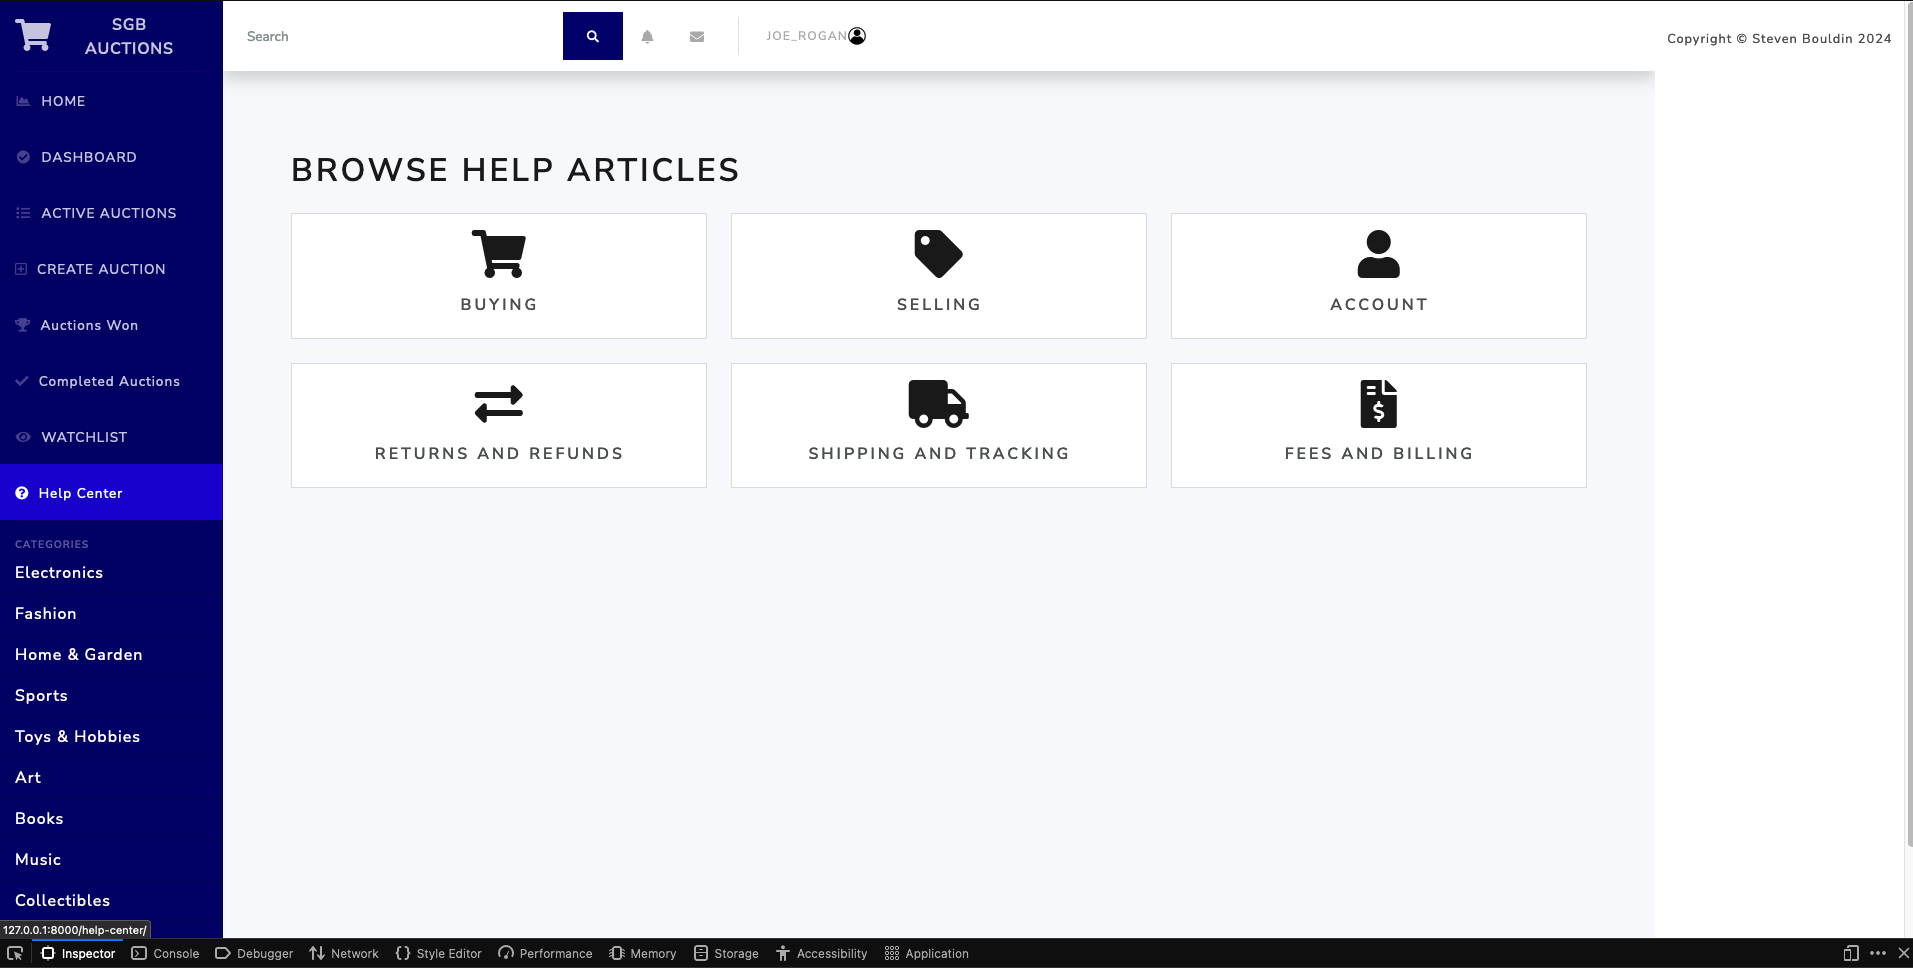Browse the Books category
Viewport: 1913px width, 968px height.
(x=39, y=818)
